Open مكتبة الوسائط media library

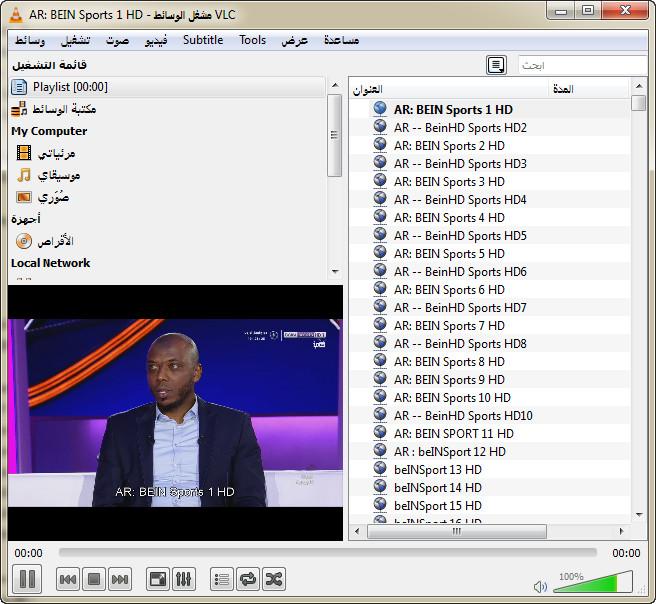coord(54,110)
